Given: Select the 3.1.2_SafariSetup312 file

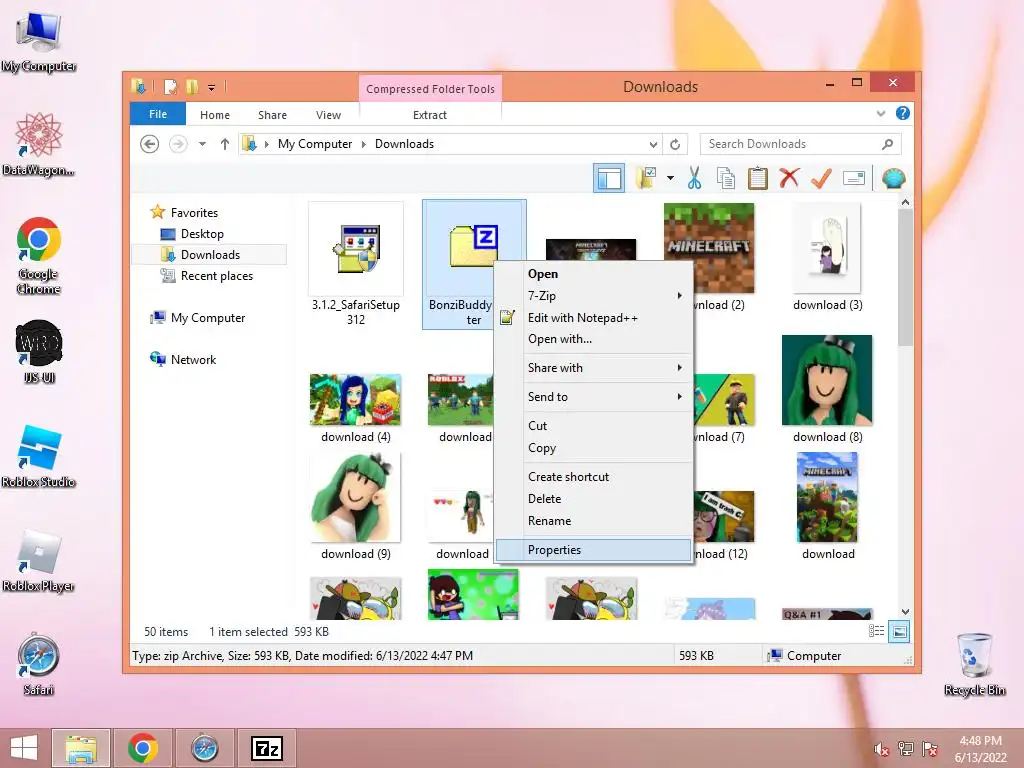Looking at the screenshot, I should point(356,265).
